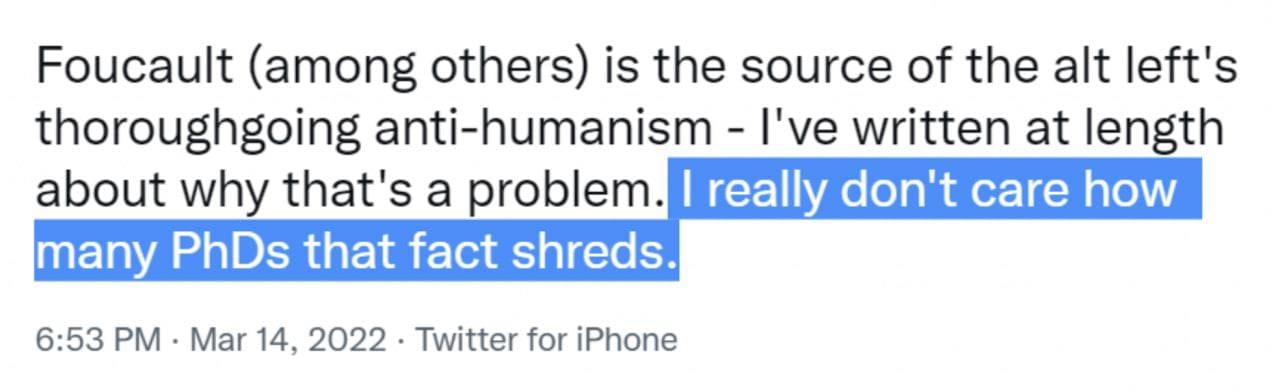Click the Mar 14, 2022 date
1280x392 pixels.
pos(284,340)
